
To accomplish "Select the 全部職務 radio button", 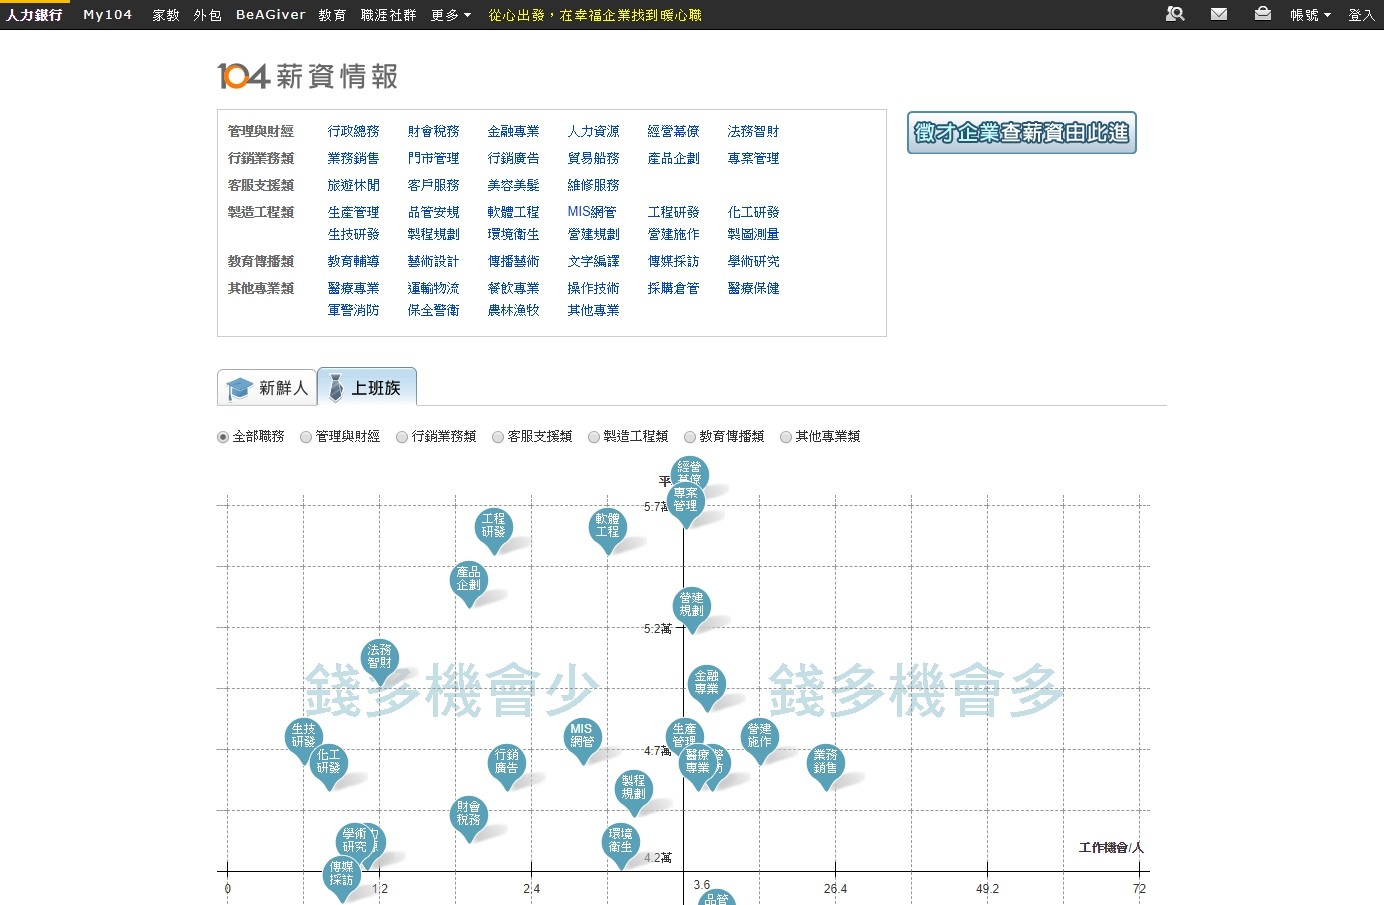I will pyautogui.click(x=223, y=437).
